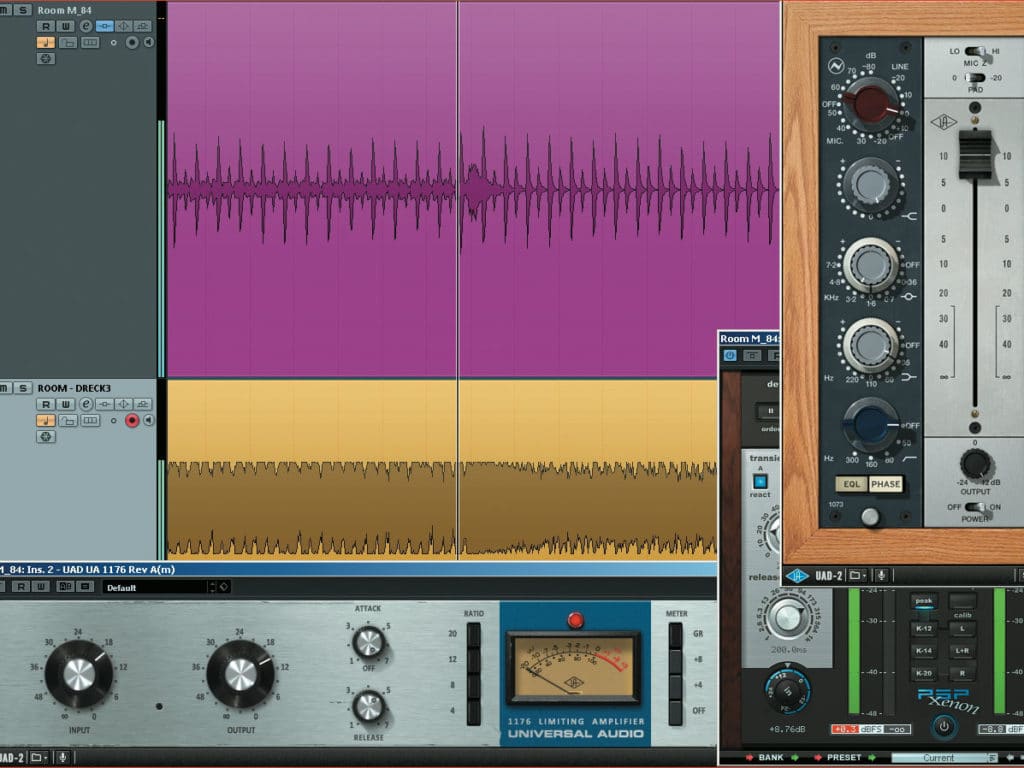Switch the 1176 meter OFF
This screenshot has width=1024, height=768.
point(675,711)
